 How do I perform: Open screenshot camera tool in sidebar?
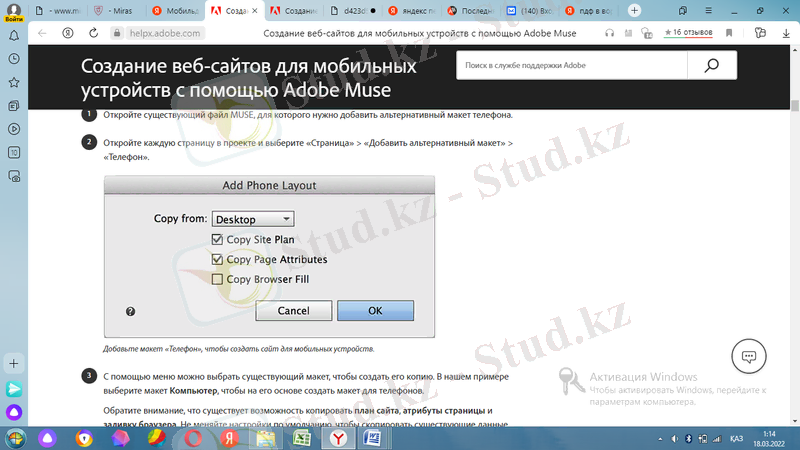click(14, 176)
